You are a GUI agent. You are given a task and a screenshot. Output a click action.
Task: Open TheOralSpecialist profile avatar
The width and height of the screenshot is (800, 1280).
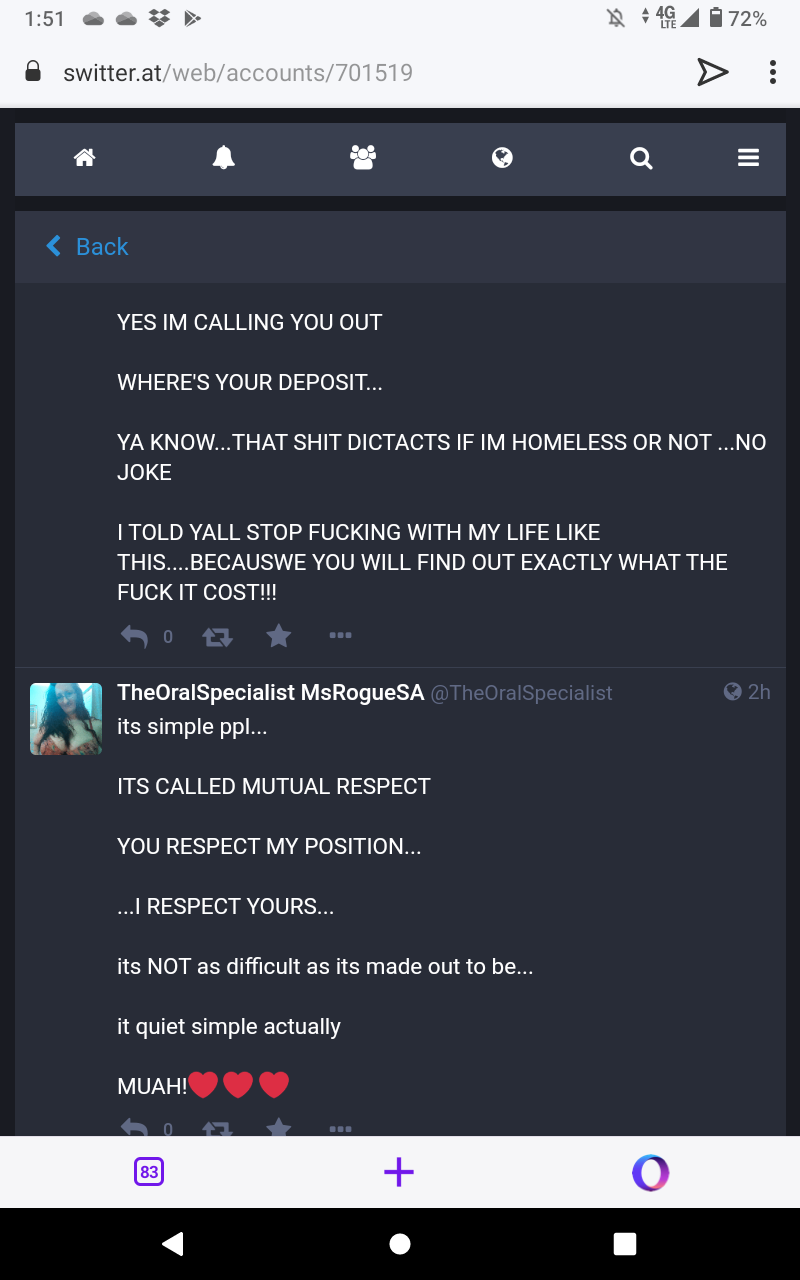coord(66,719)
